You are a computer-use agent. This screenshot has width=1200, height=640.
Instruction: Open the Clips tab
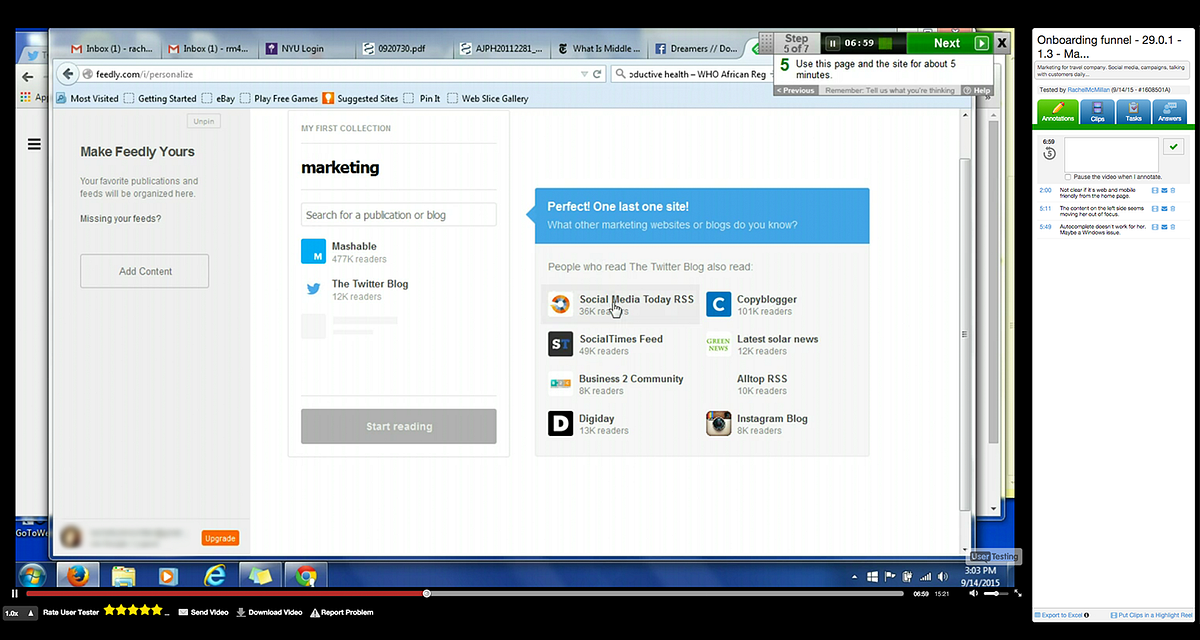(x=1097, y=112)
